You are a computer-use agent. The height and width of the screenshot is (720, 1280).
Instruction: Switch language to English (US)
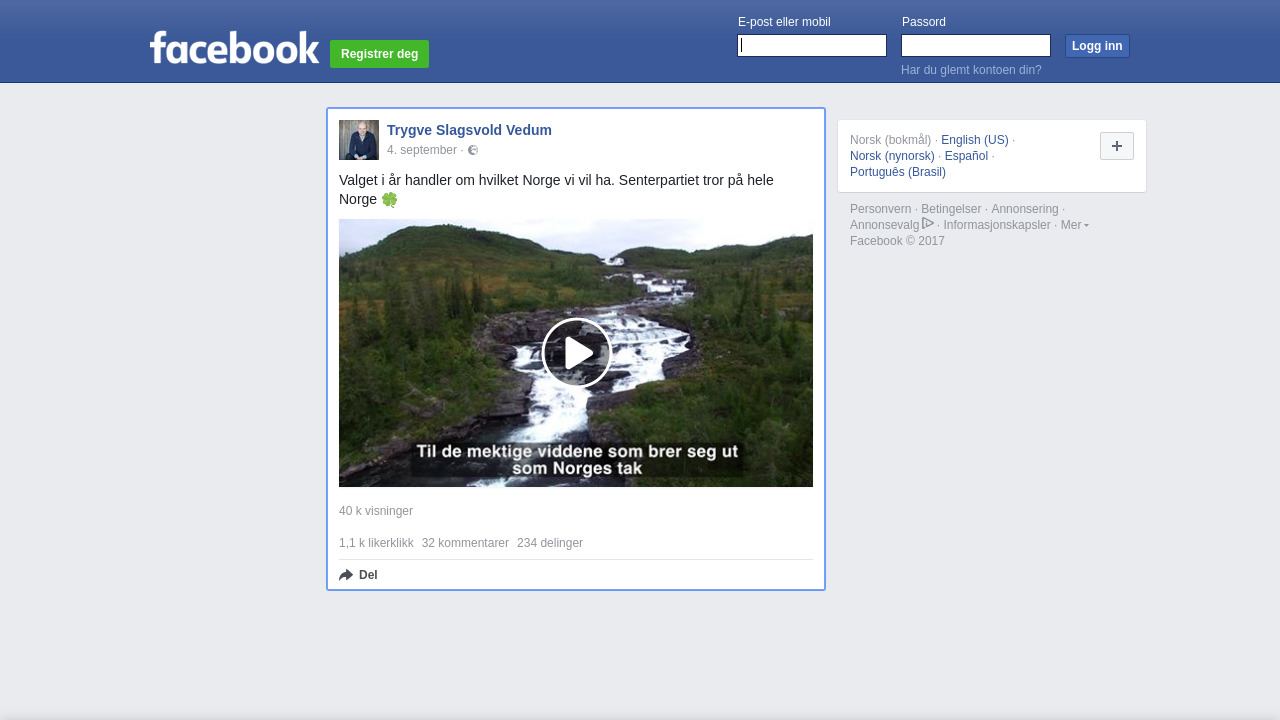(x=975, y=140)
